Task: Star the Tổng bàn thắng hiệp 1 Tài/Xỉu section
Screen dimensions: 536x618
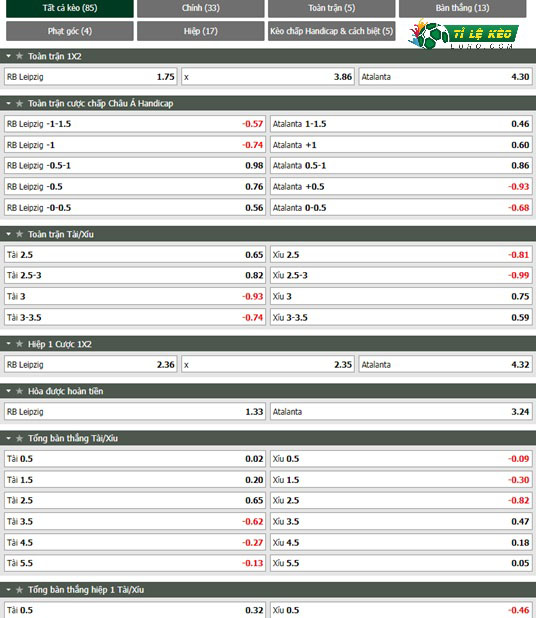Action: click(x=19, y=590)
